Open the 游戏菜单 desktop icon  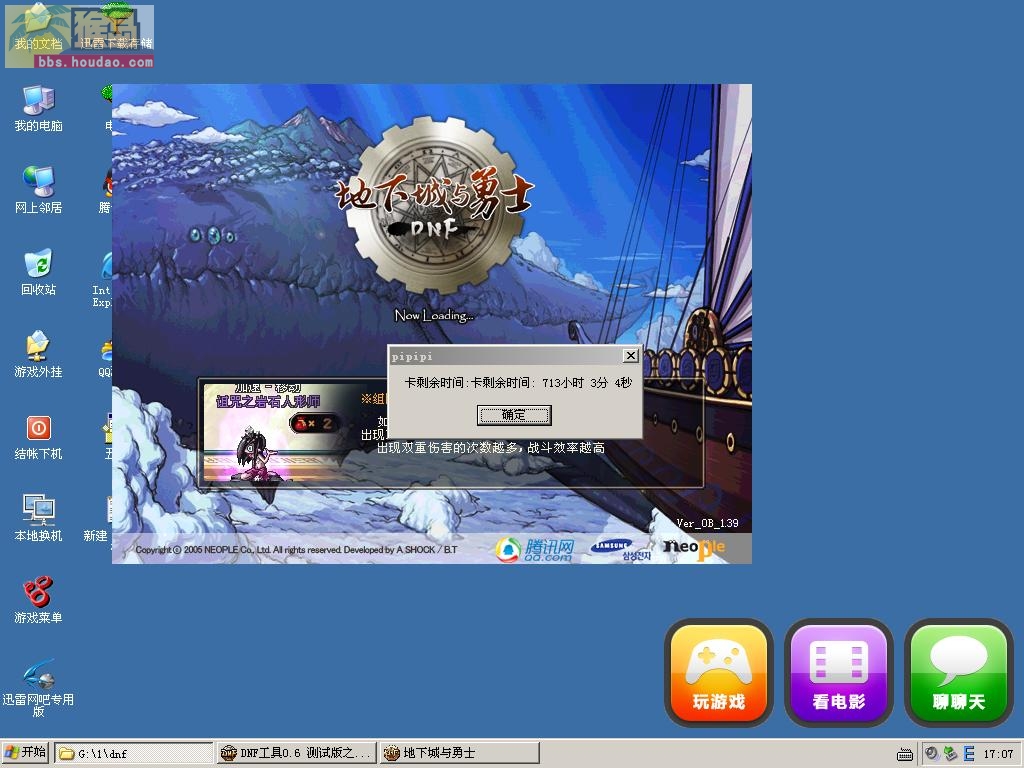[x=39, y=600]
